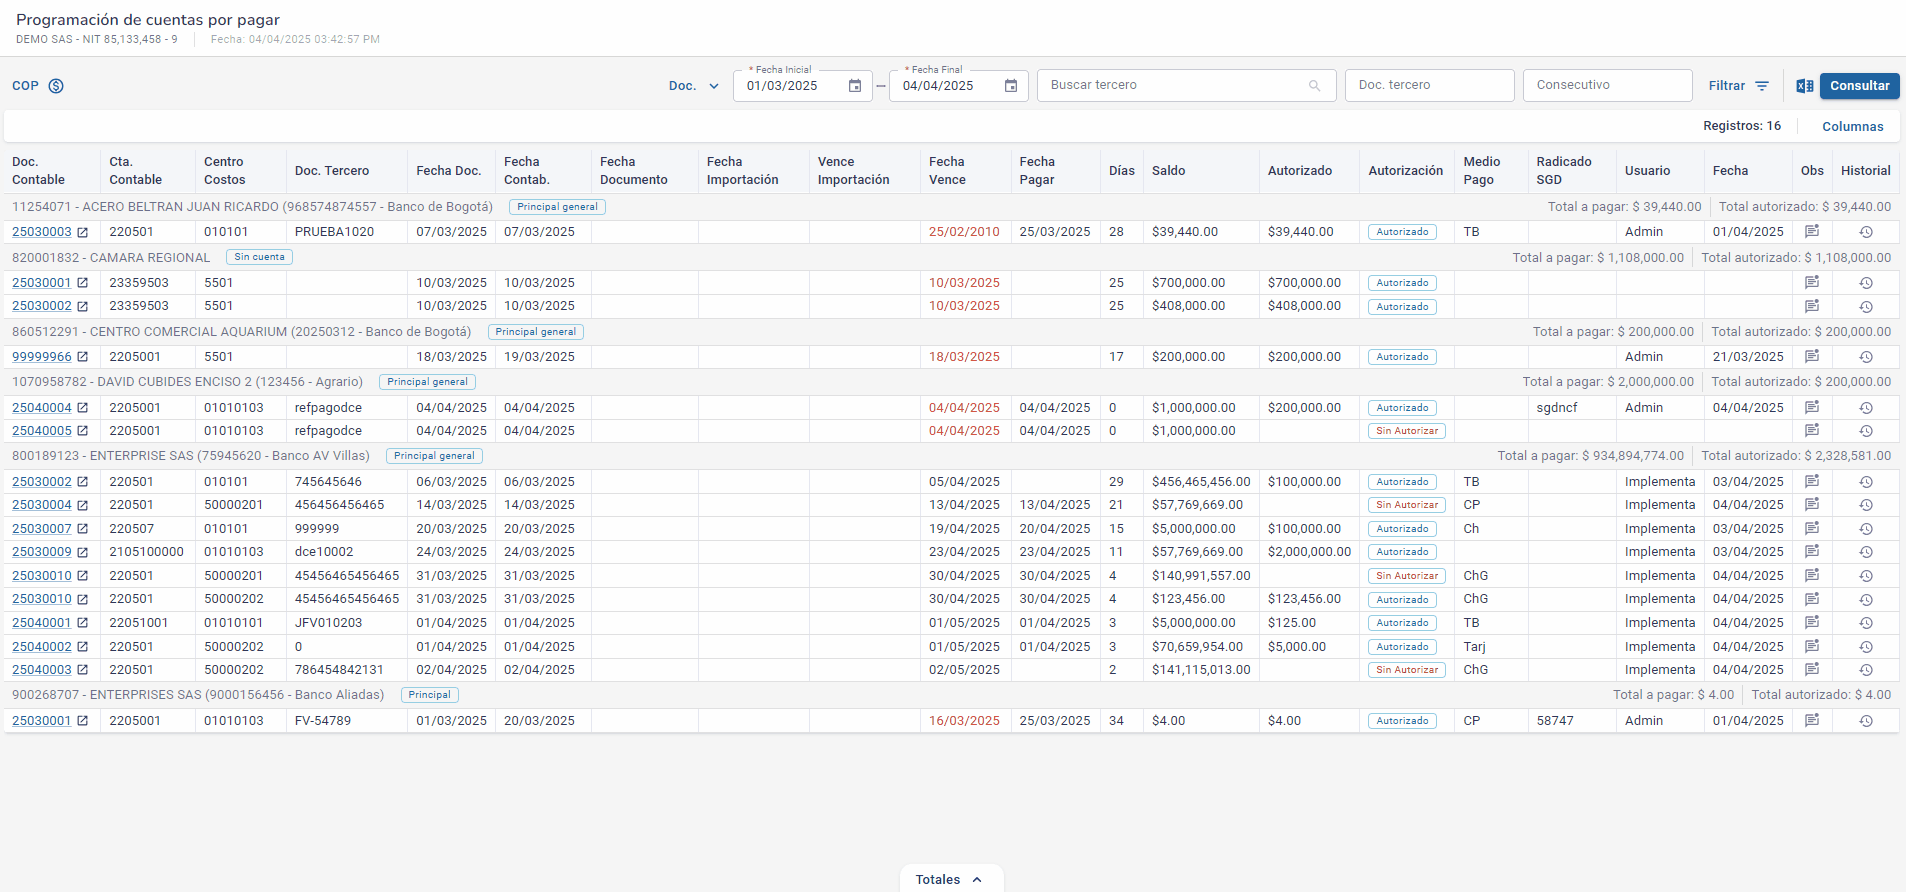Image resolution: width=1906 pixels, height=892 pixels.
Task: Open observations for PRUEBA1020 row
Action: click(1812, 231)
